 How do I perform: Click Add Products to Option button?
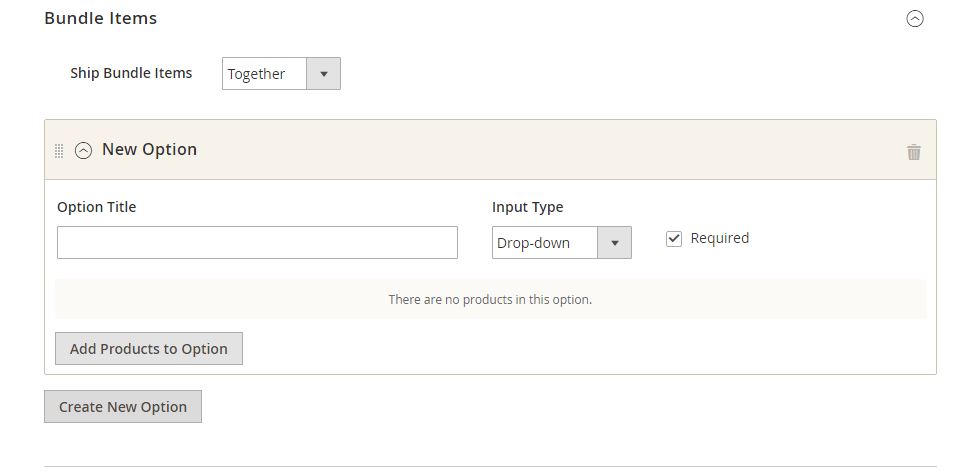149,348
